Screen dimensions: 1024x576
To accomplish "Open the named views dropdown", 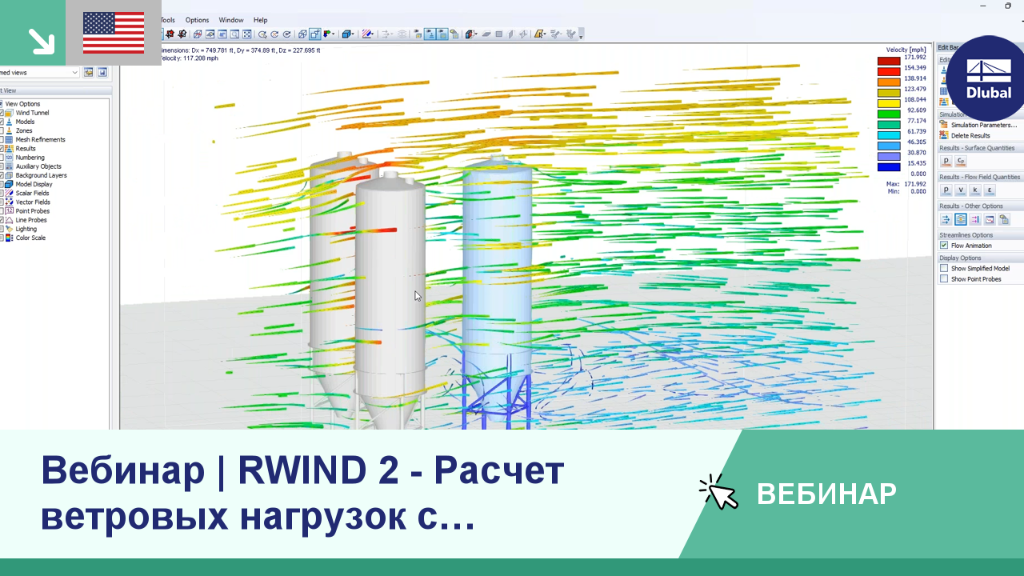I will (39, 72).
